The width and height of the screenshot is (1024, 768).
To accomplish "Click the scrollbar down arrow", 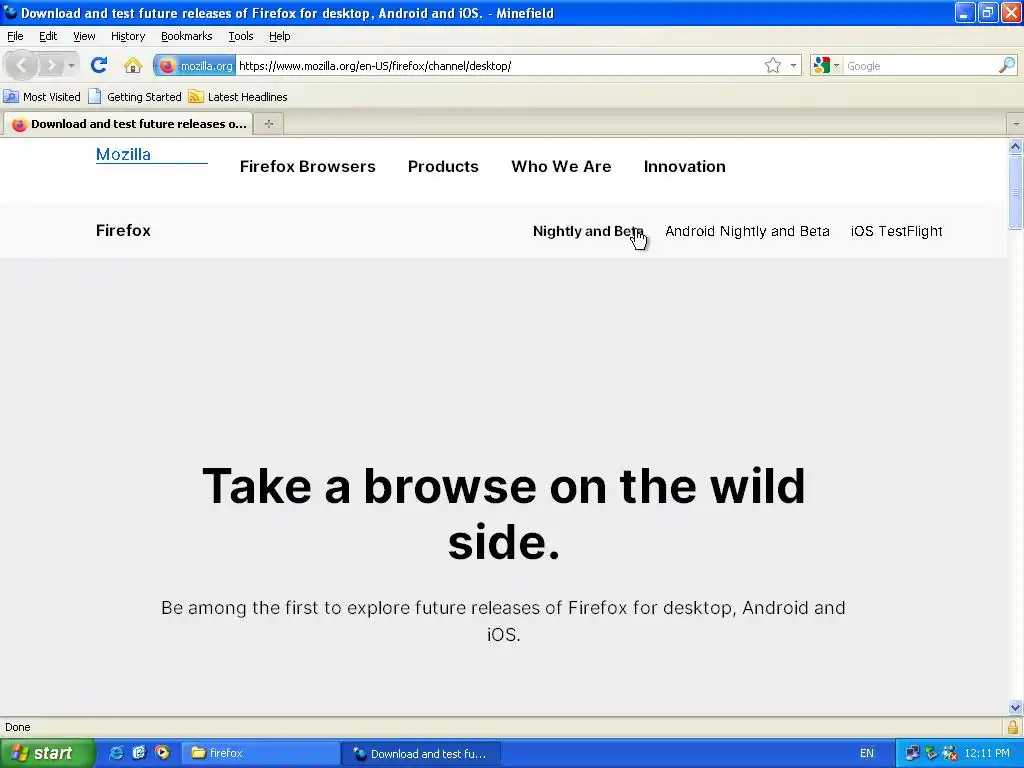I will tap(1015, 707).
